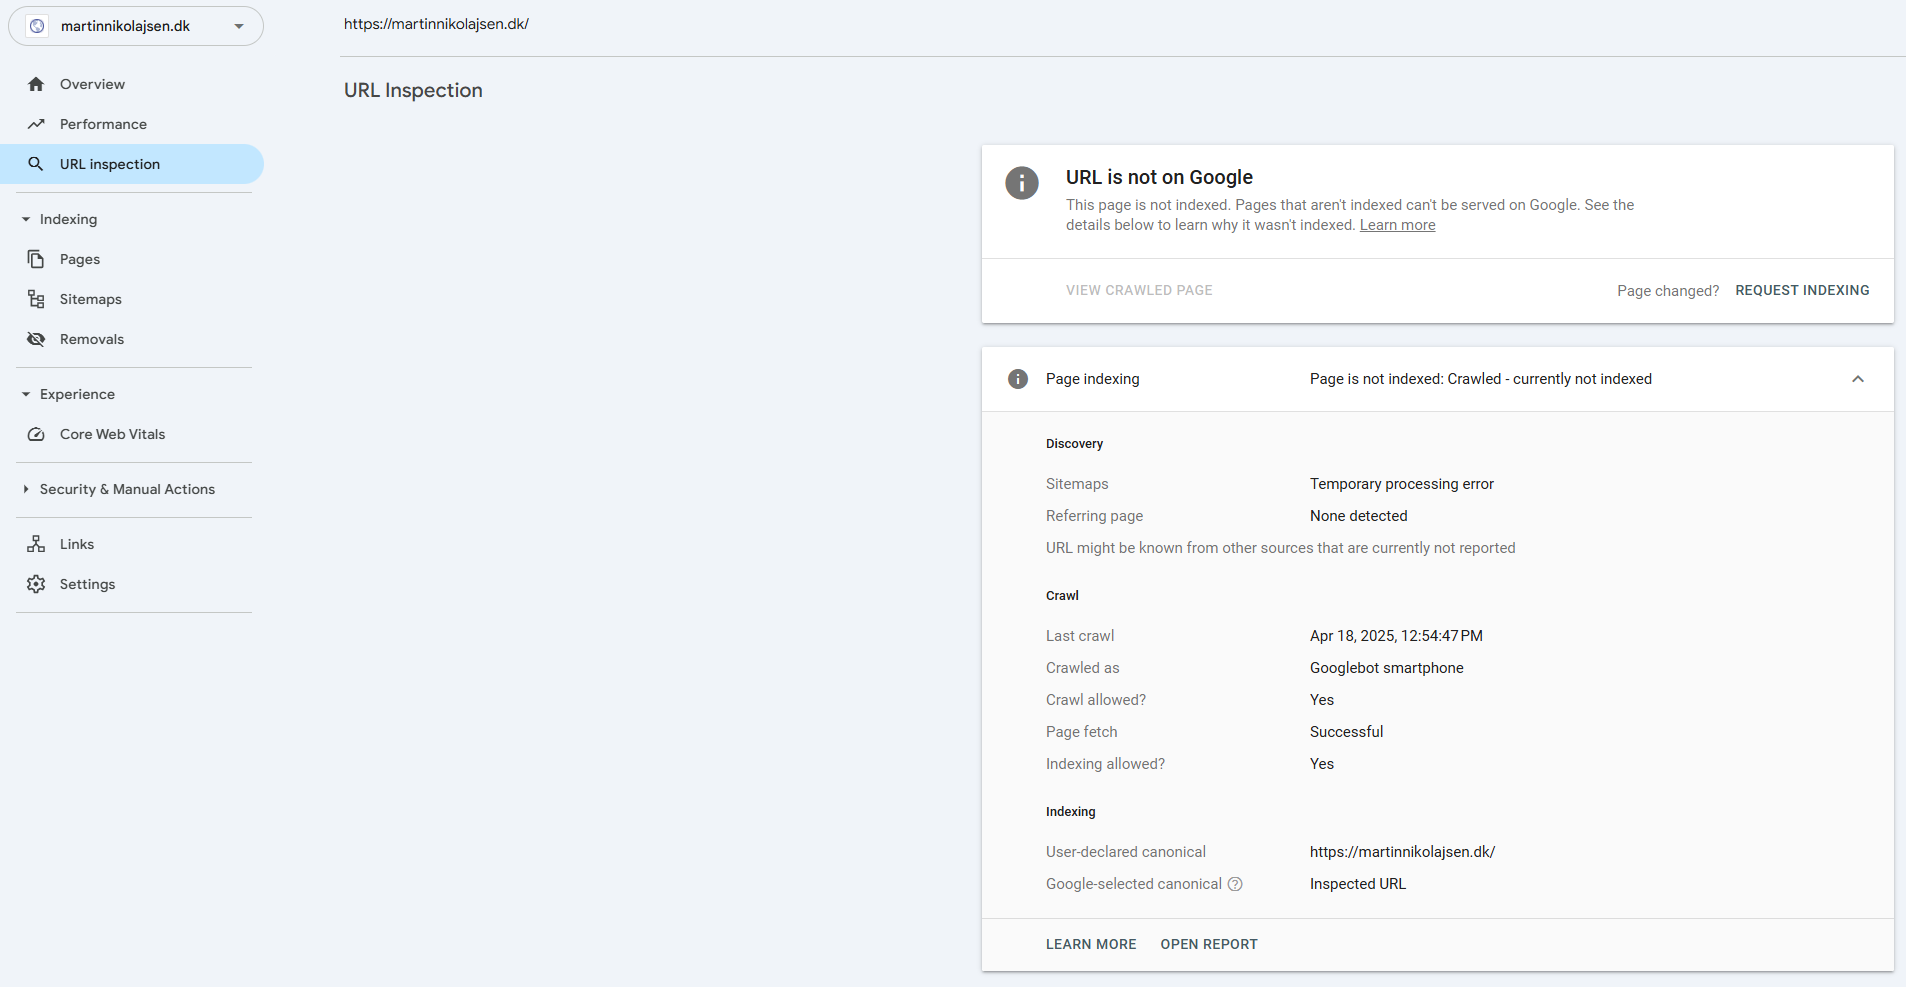Click 'Page is not indexed: Crawled - currently not indexed'
Screen dimensions: 1906x987
[x=1481, y=379]
